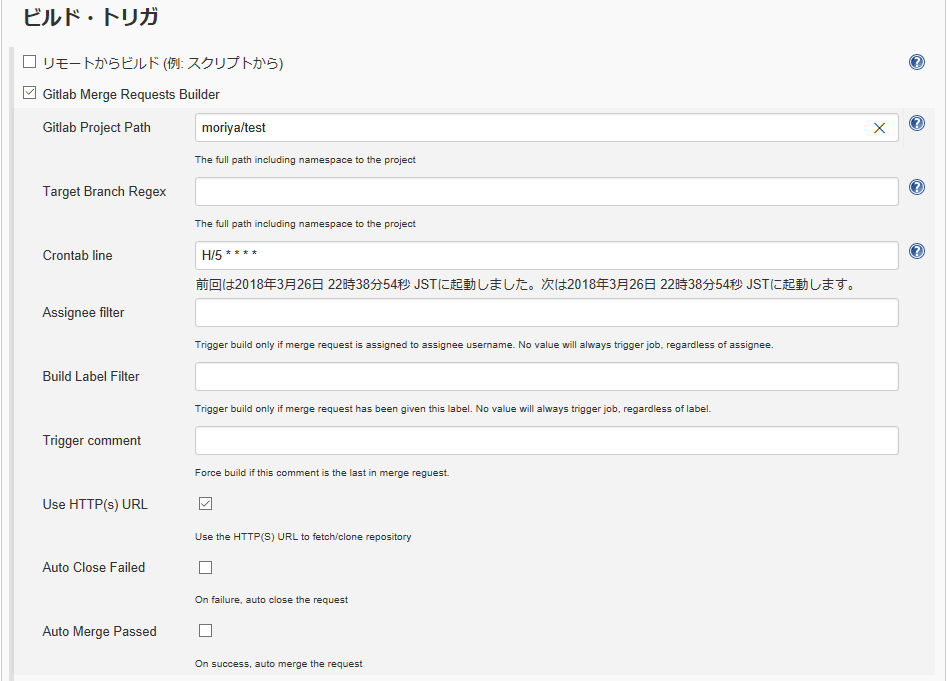Open help icon for Crontab line
Screen dimensions: 947x681
point(916,252)
